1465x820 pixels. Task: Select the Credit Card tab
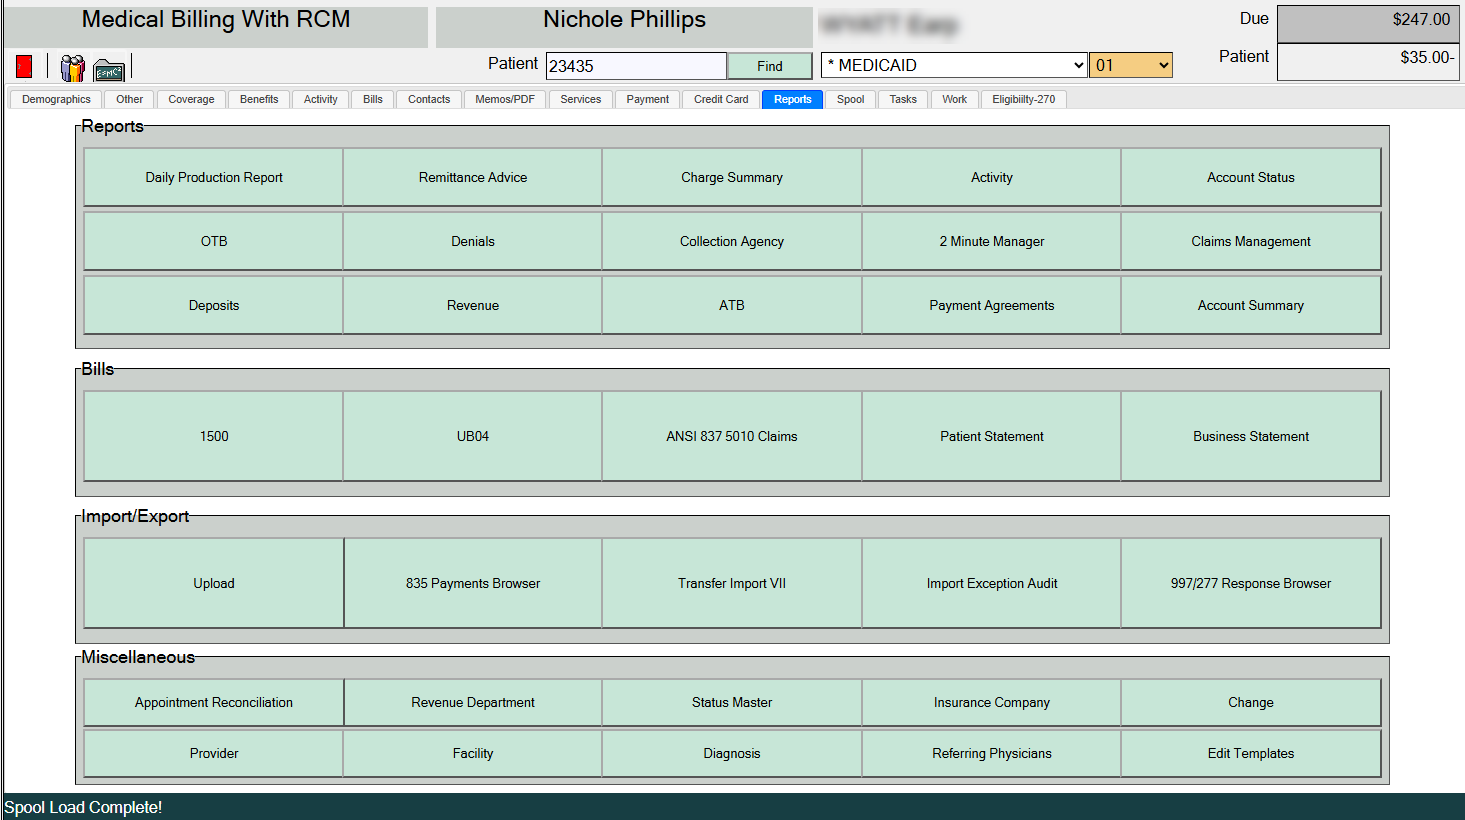tap(720, 99)
